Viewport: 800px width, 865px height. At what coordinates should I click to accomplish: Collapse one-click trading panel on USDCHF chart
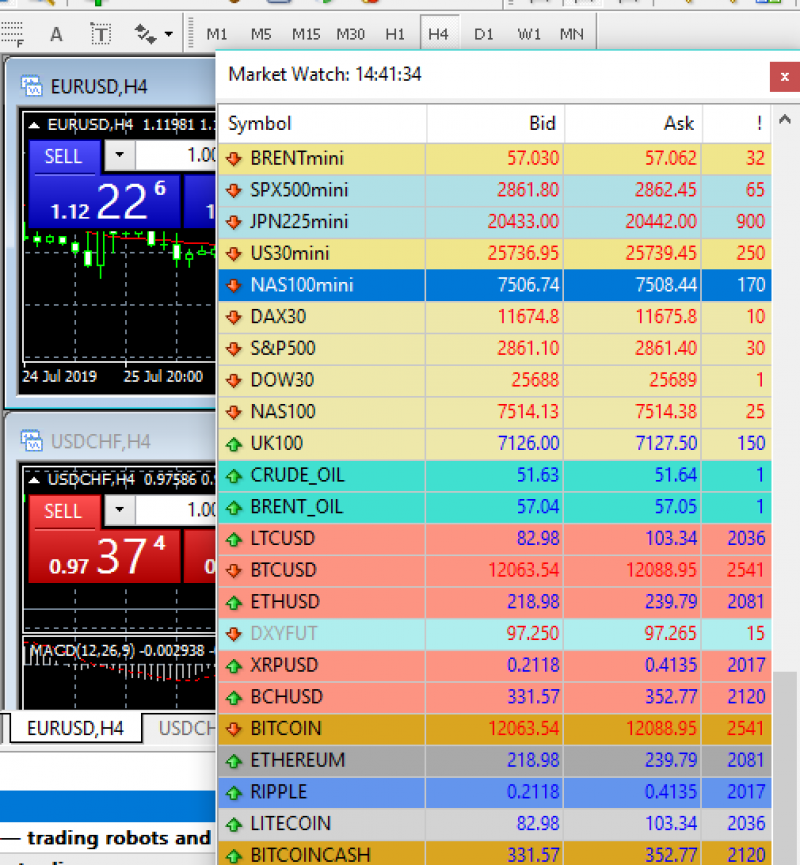tap(34, 480)
